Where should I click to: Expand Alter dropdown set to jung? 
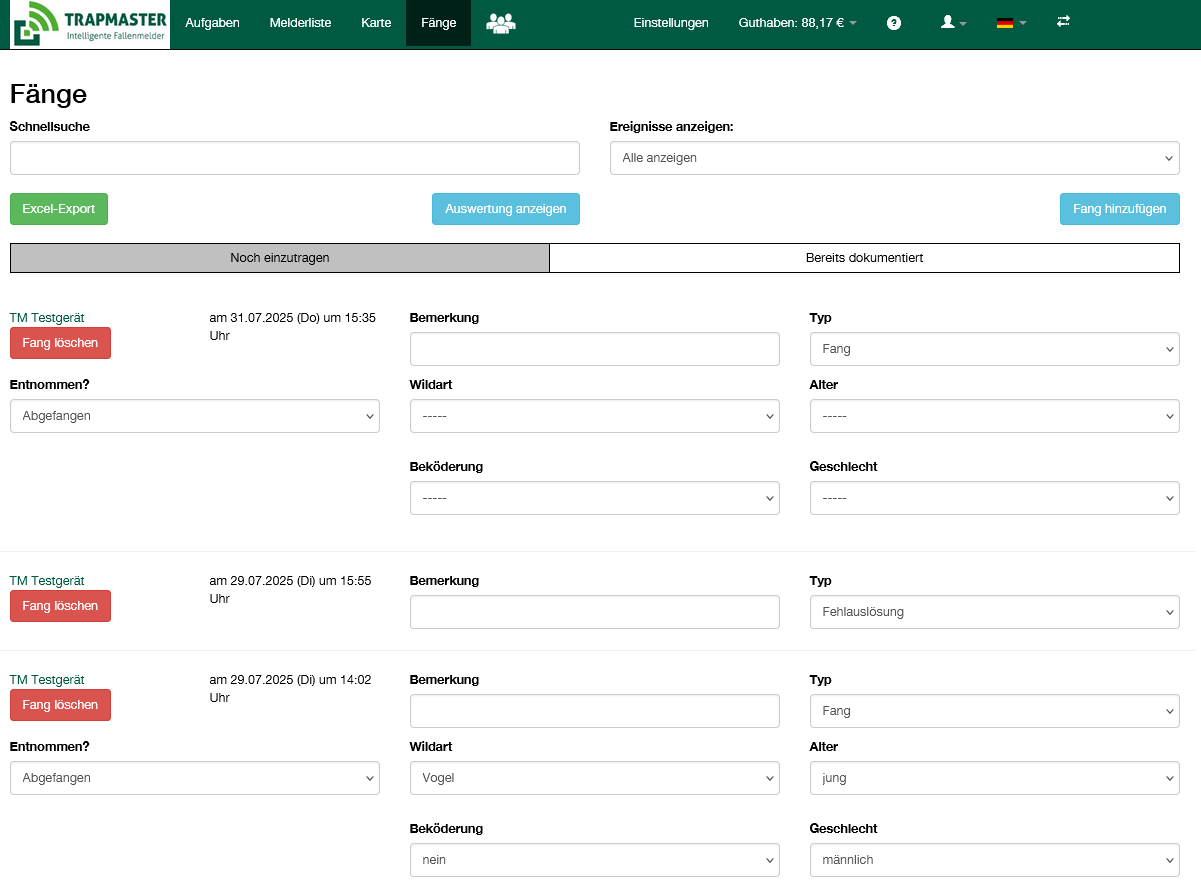click(994, 778)
